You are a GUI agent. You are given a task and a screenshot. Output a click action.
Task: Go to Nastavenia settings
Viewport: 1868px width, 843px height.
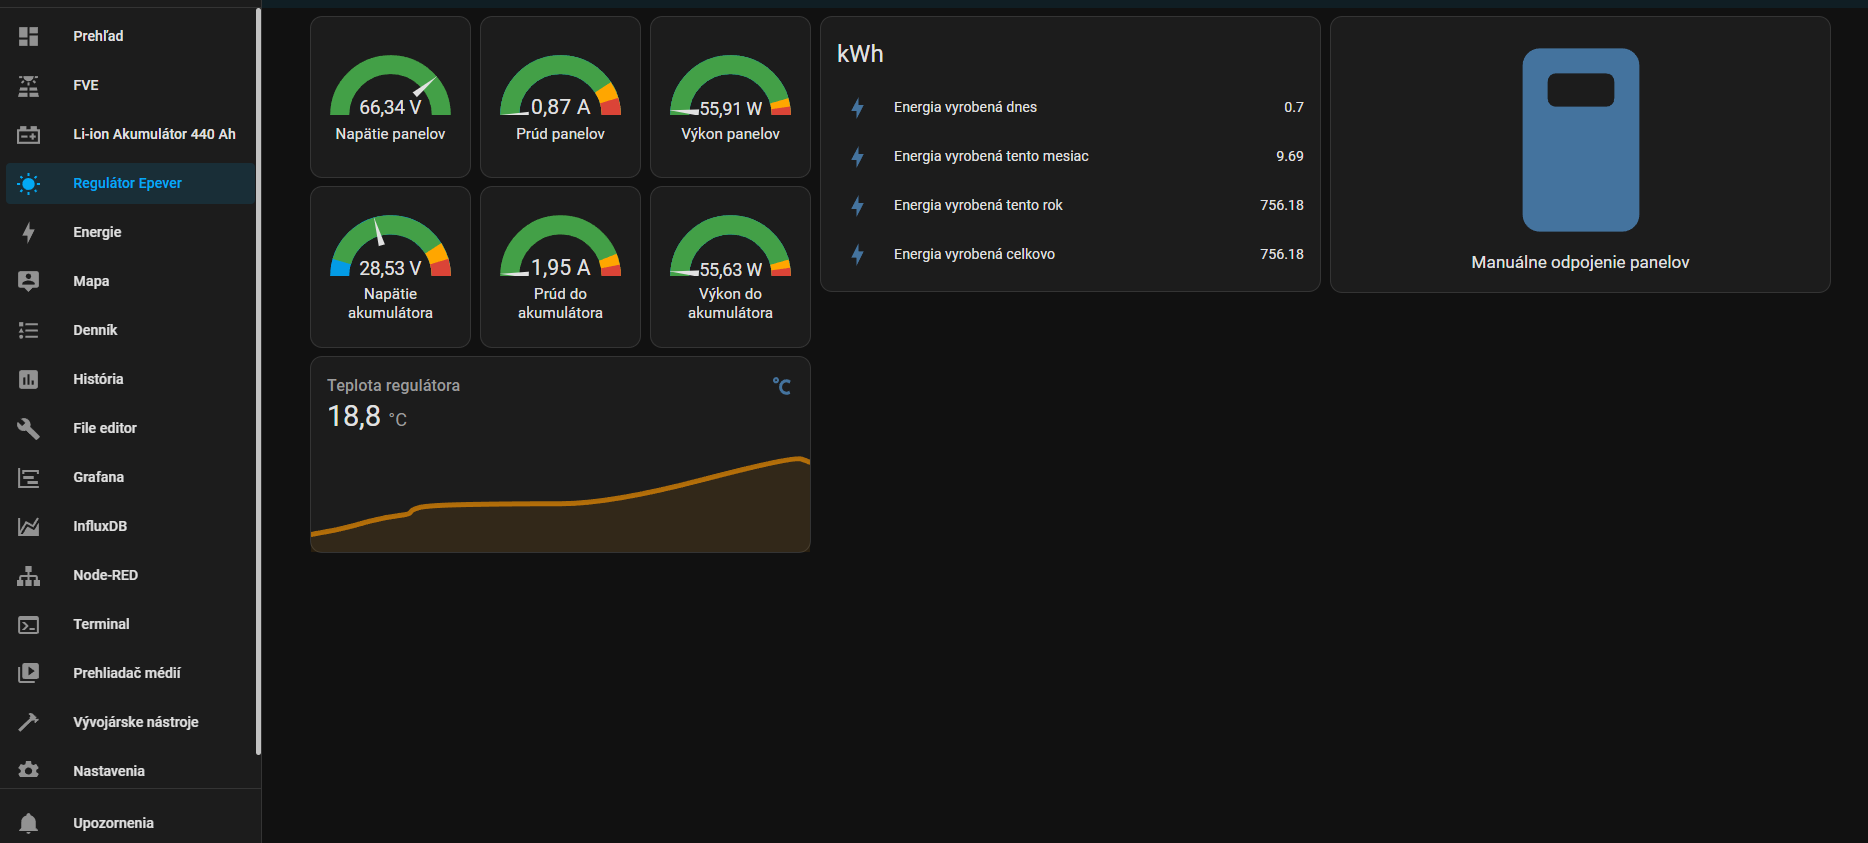coord(108,771)
